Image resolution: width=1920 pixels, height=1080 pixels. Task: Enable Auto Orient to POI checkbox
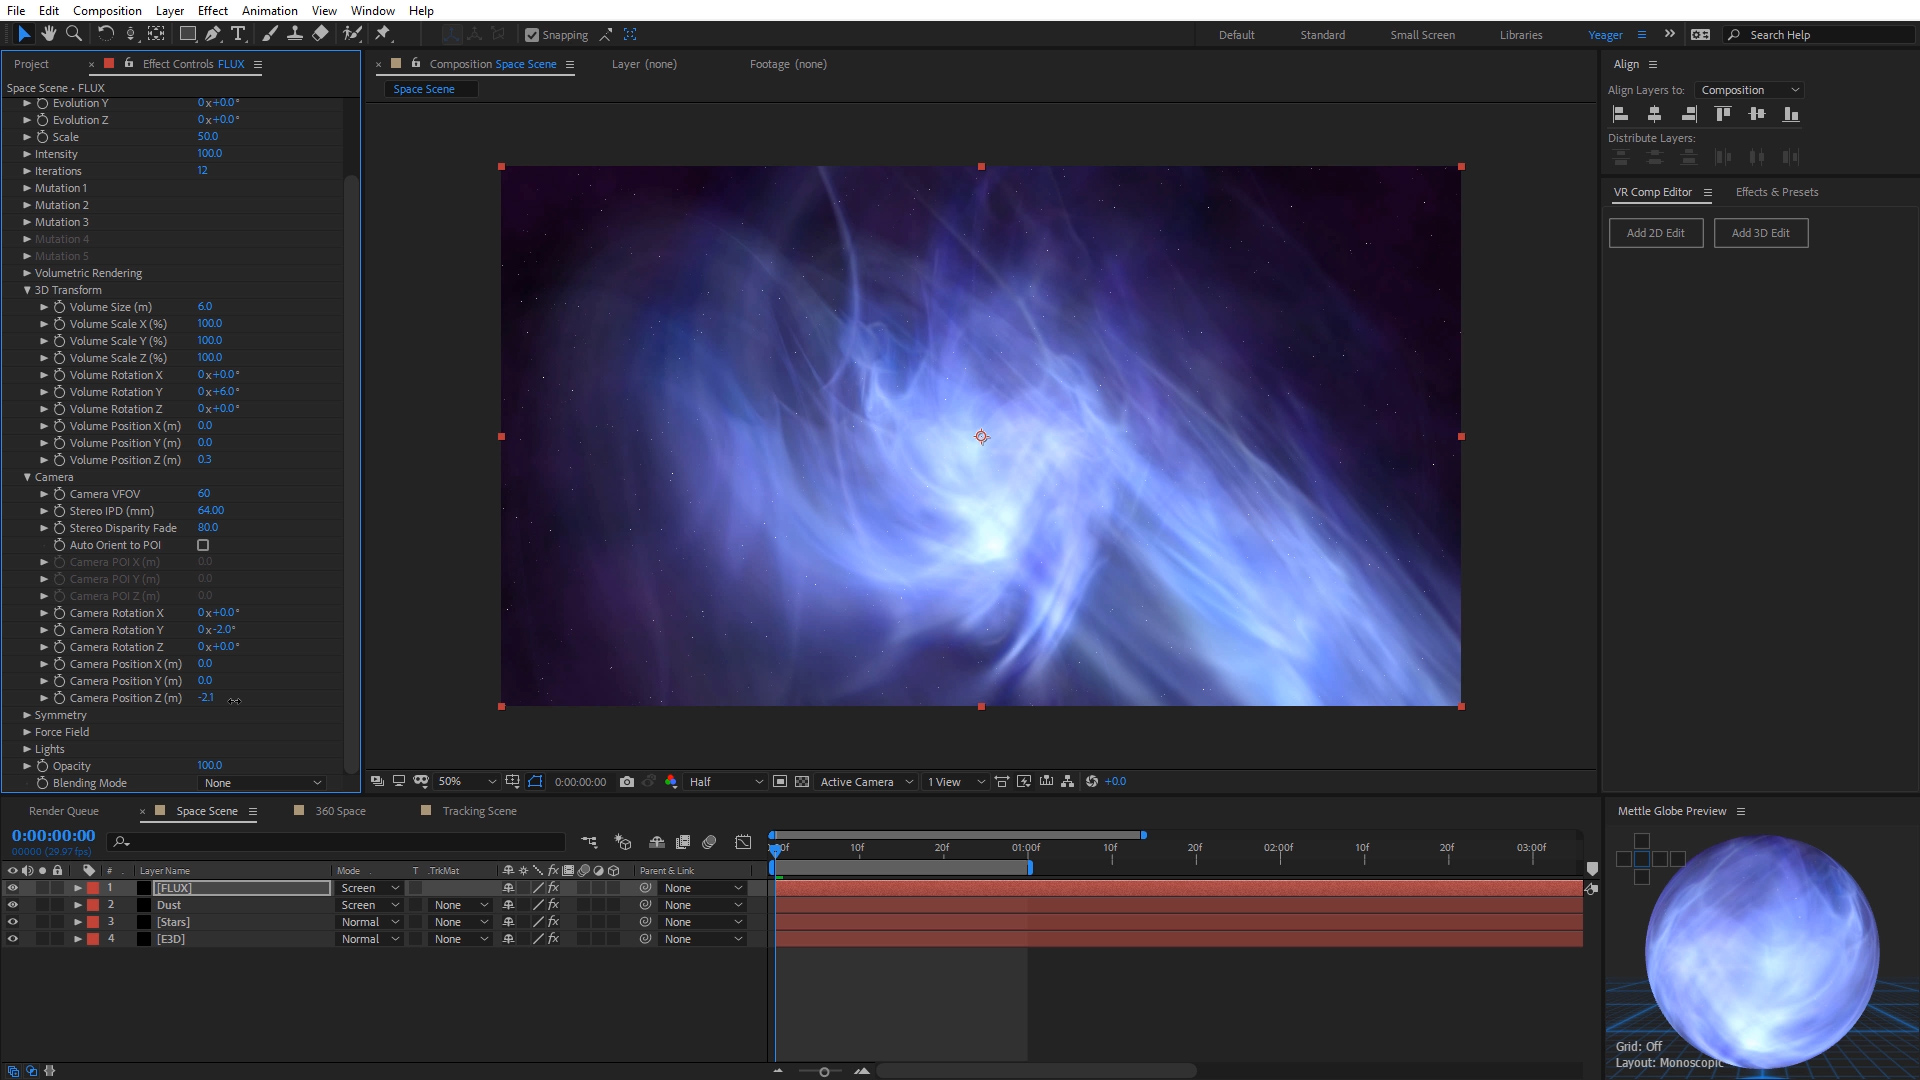pyautogui.click(x=203, y=545)
